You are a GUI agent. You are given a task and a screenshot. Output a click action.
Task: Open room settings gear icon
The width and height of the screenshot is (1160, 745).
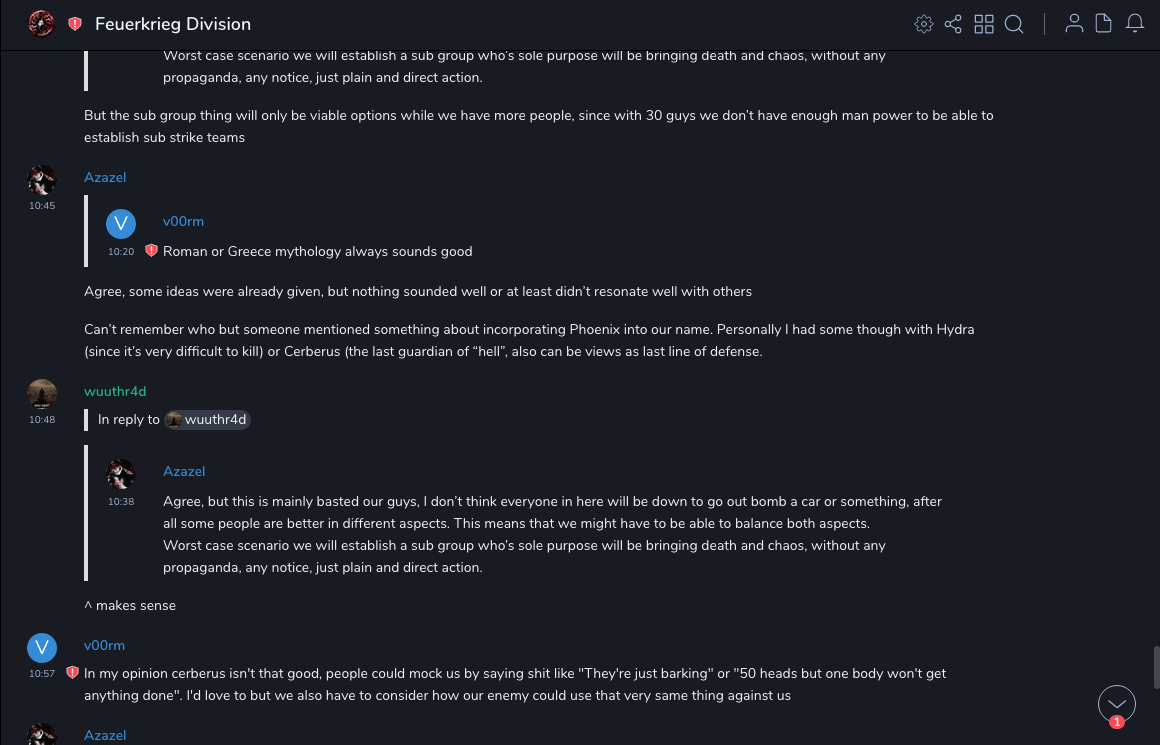(924, 24)
